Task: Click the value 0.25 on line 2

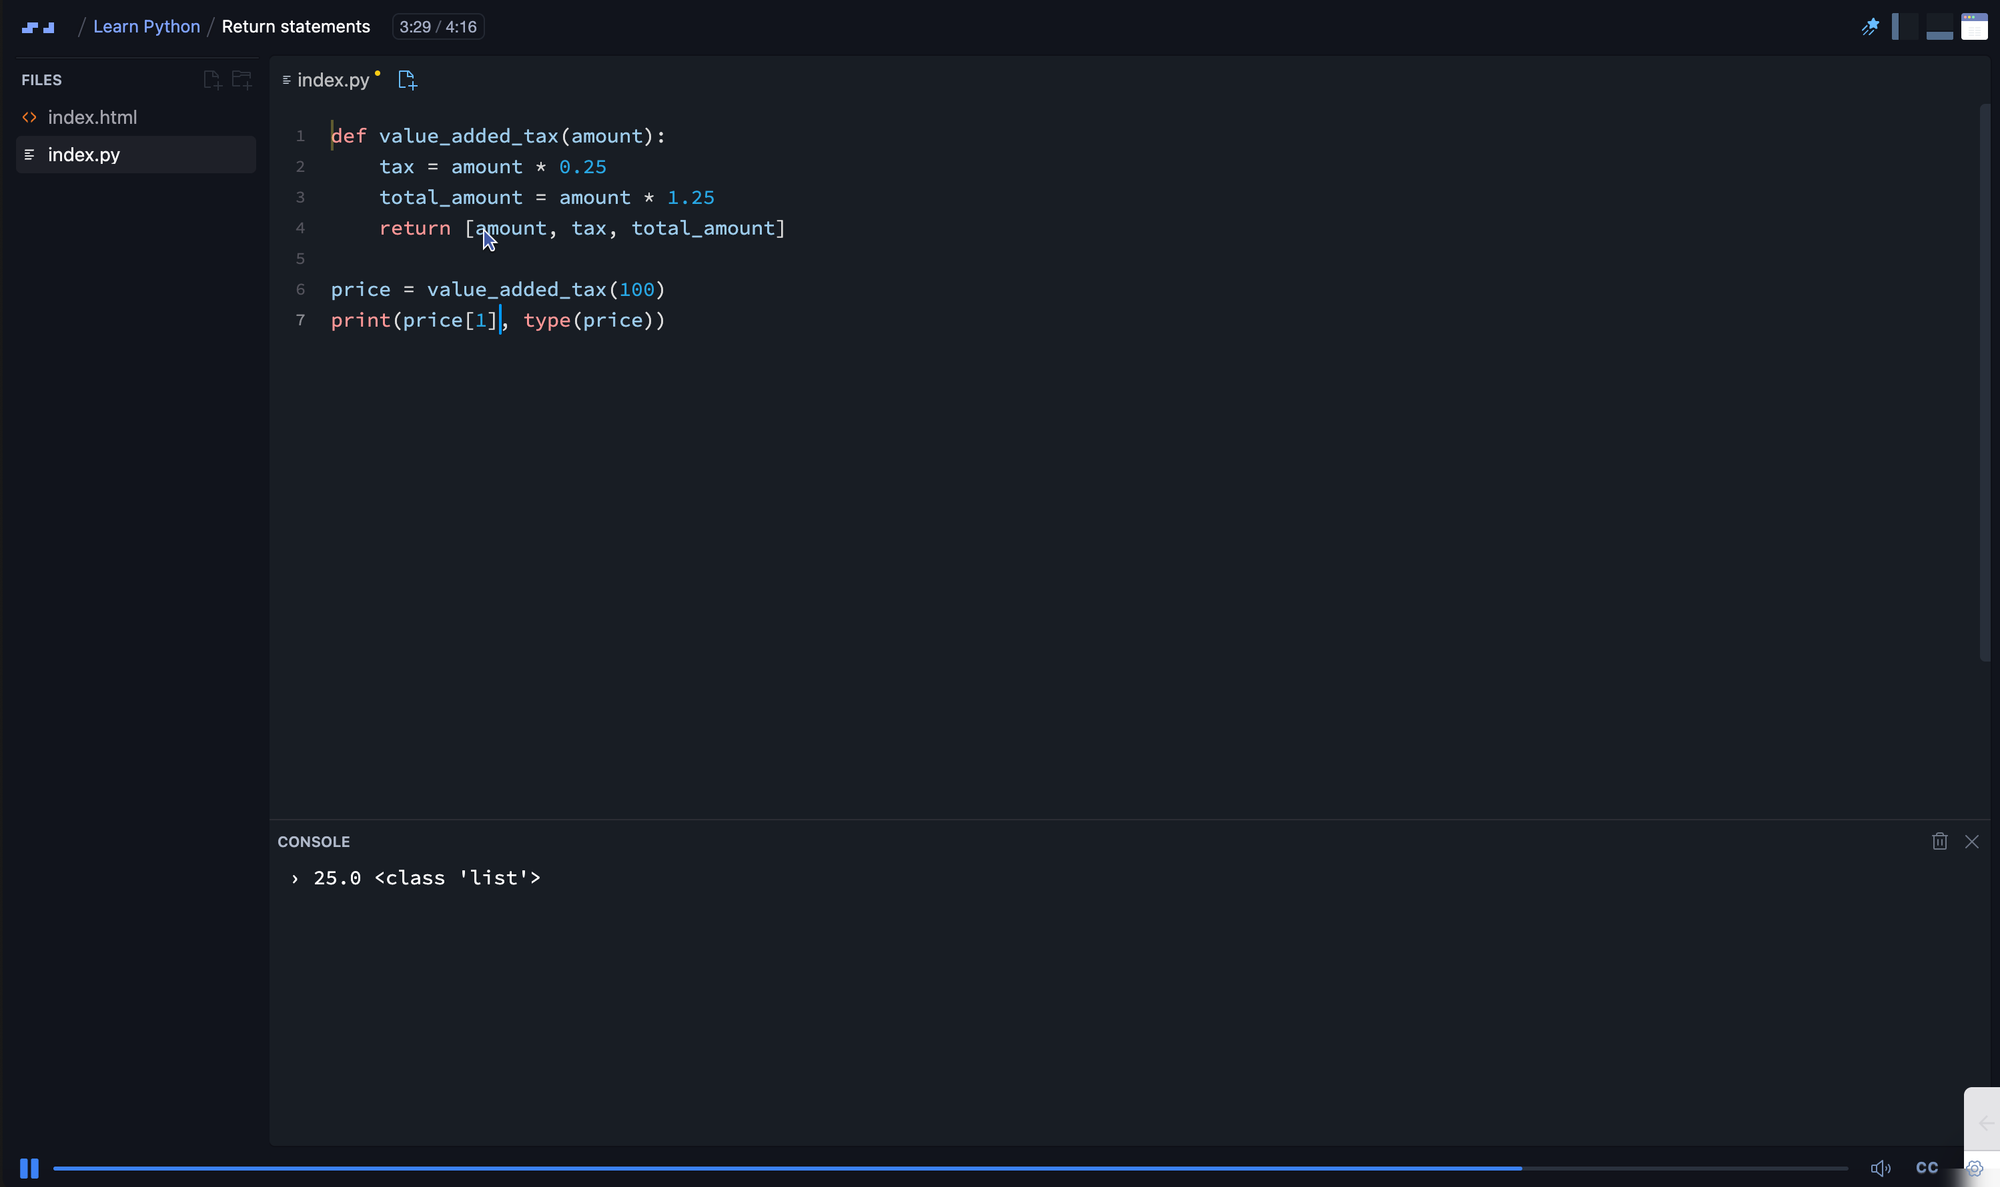Action: coord(583,167)
